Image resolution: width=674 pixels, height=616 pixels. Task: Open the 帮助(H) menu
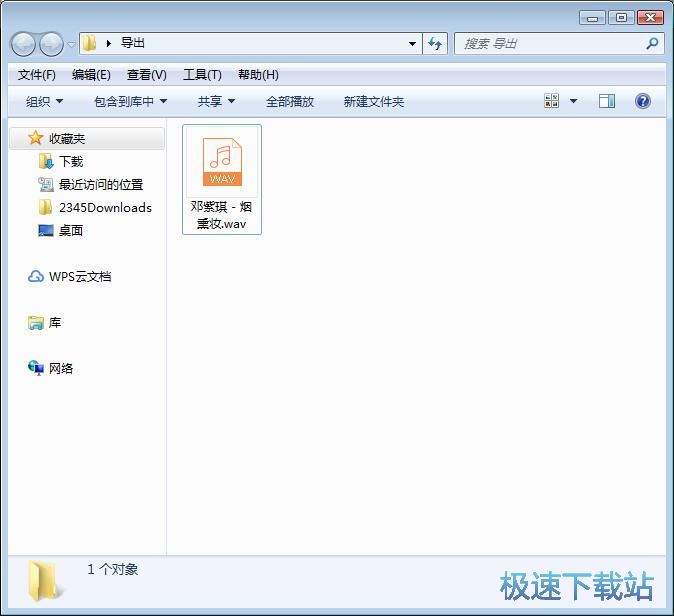tap(258, 75)
